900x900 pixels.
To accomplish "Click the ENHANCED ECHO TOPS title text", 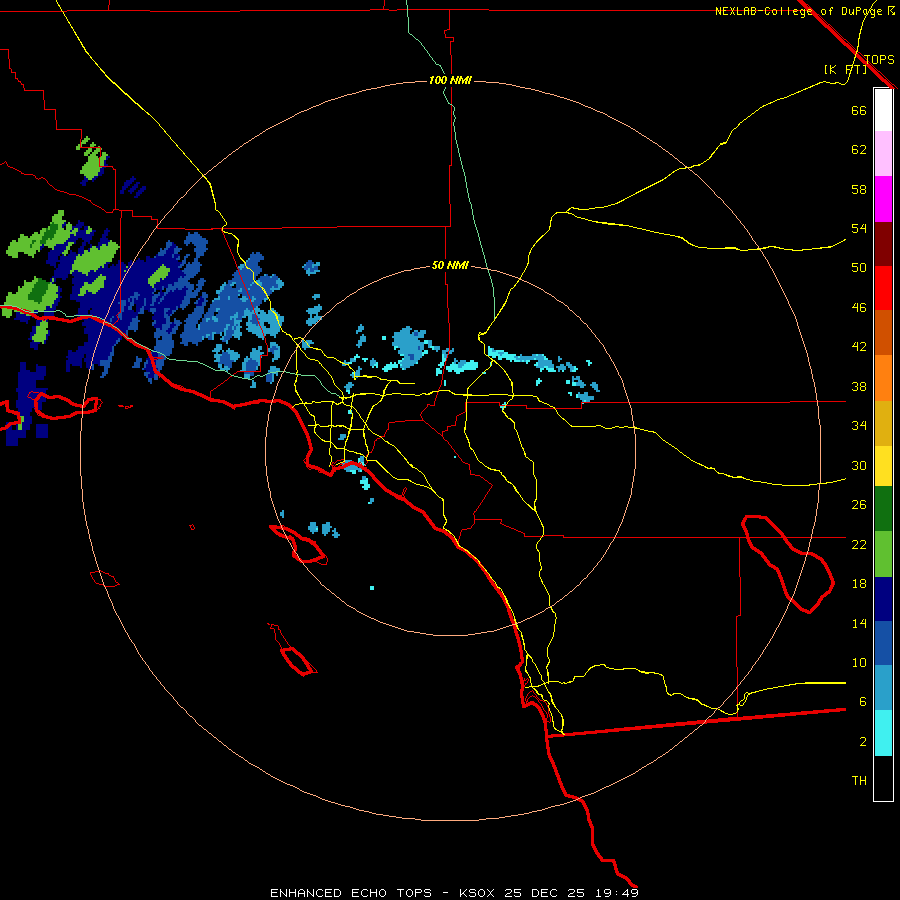I will click(350, 893).
